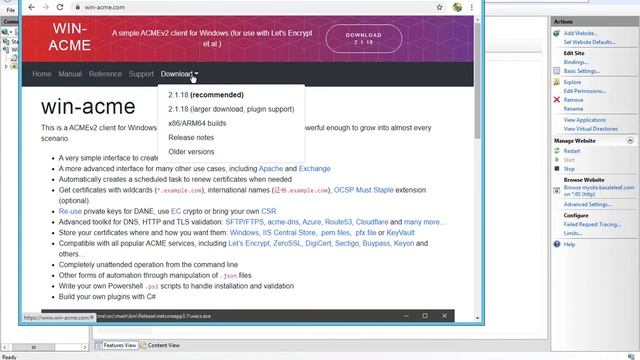Click Set Website Defaults in IIS Actions
The width and height of the screenshot is (640, 360).
click(x=589, y=42)
